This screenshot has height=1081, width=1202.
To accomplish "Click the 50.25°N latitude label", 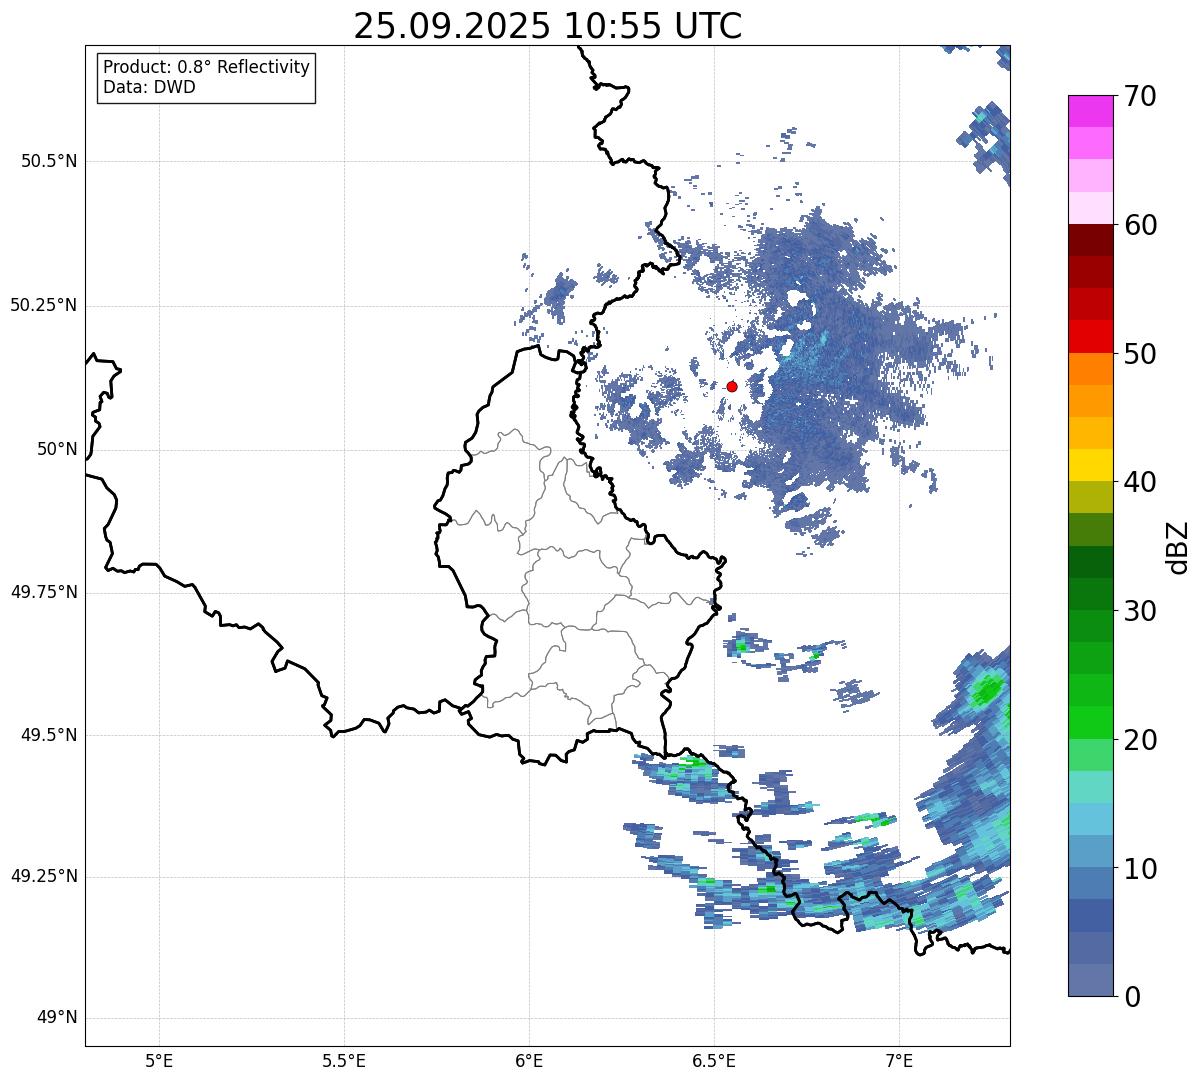I will pyautogui.click(x=44, y=305).
